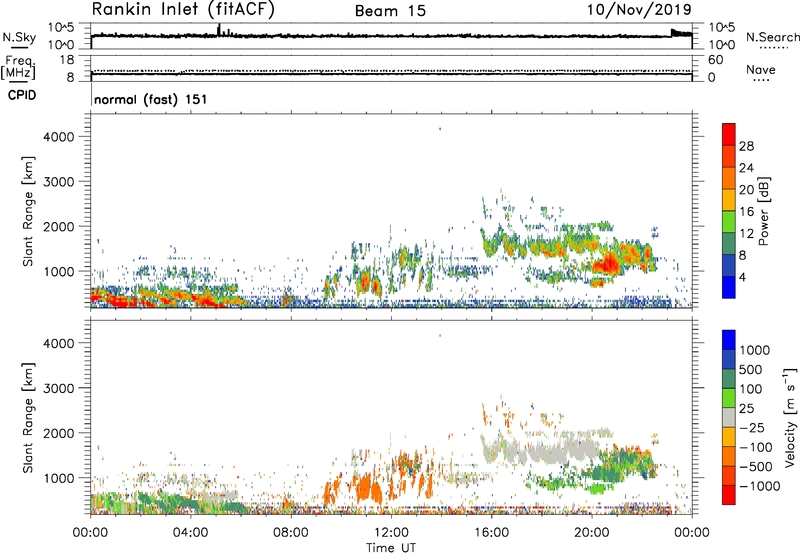
Task: Pick the grey segment of Velocity colorbar
Action: coord(729,417)
